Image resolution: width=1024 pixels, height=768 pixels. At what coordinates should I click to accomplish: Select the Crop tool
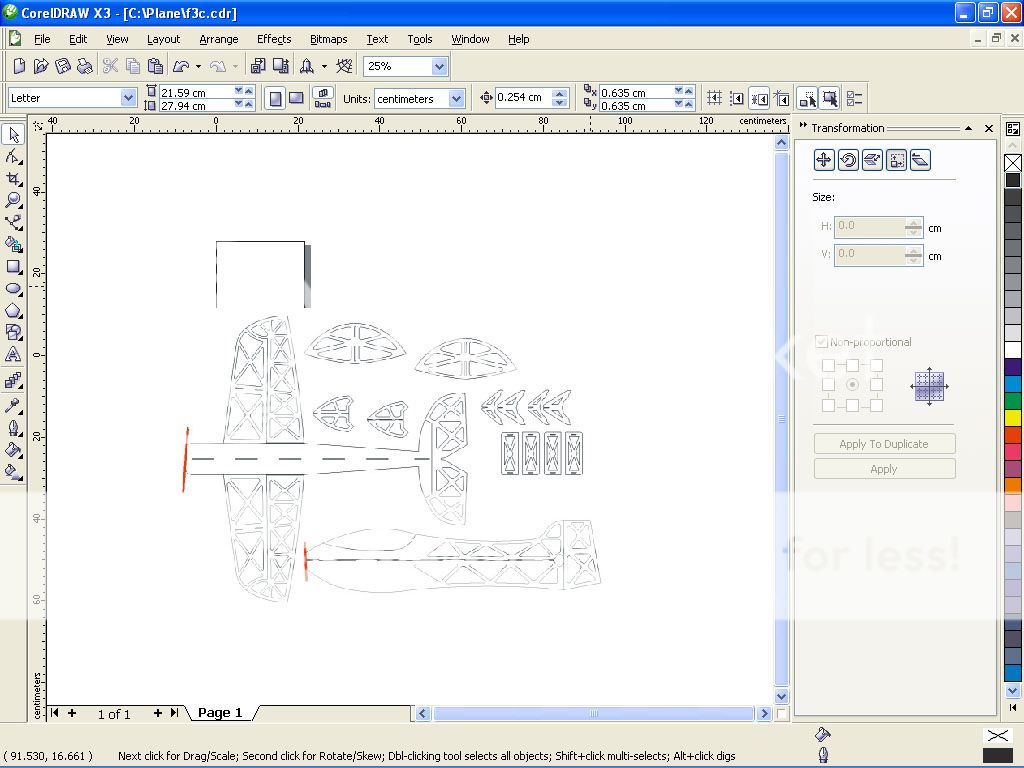click(x=13, y=178)
